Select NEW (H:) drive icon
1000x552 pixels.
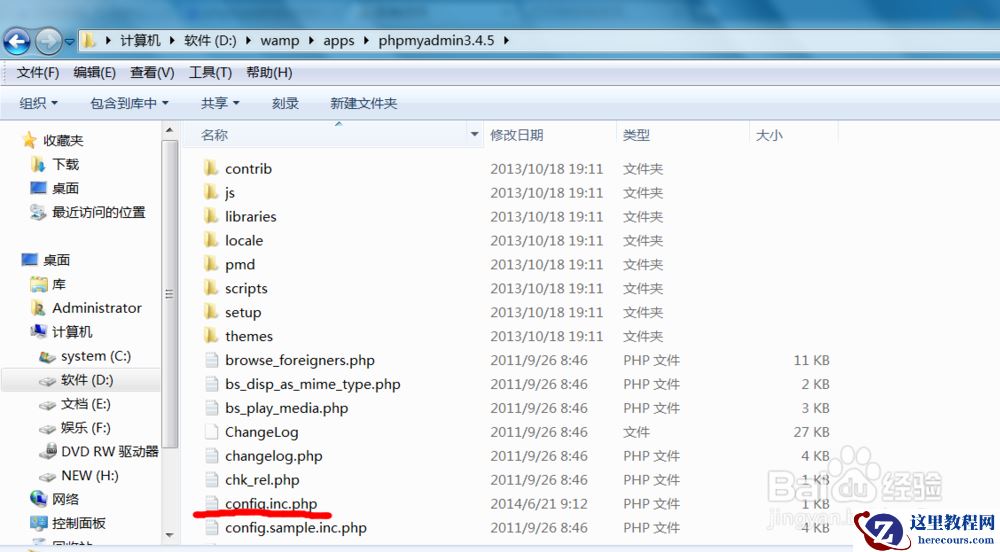47,476
